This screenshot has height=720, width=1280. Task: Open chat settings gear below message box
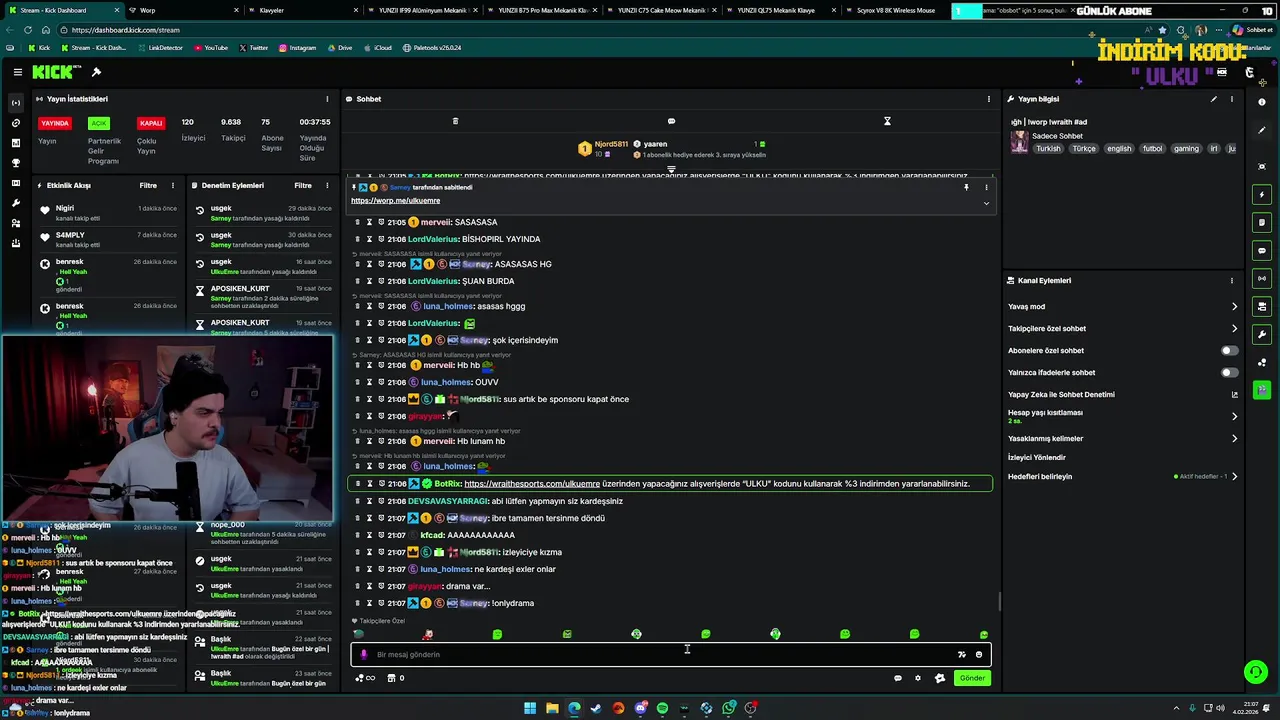click(x=918, y=678)
